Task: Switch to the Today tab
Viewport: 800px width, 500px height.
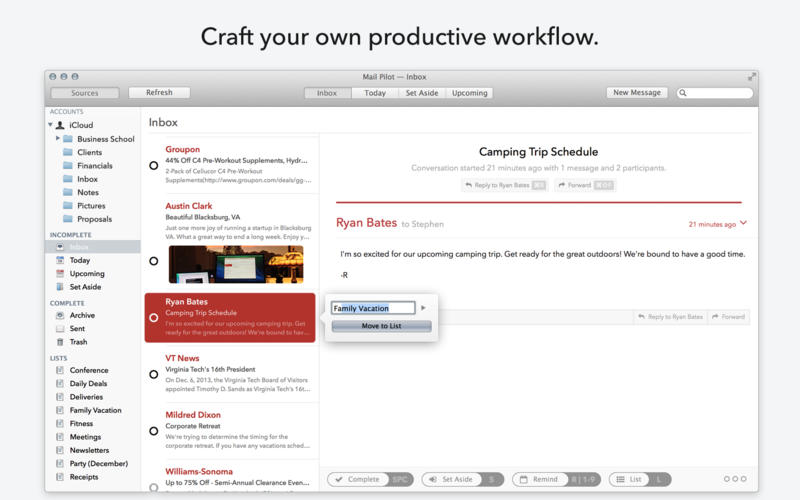Action: [x=375, y=93]
